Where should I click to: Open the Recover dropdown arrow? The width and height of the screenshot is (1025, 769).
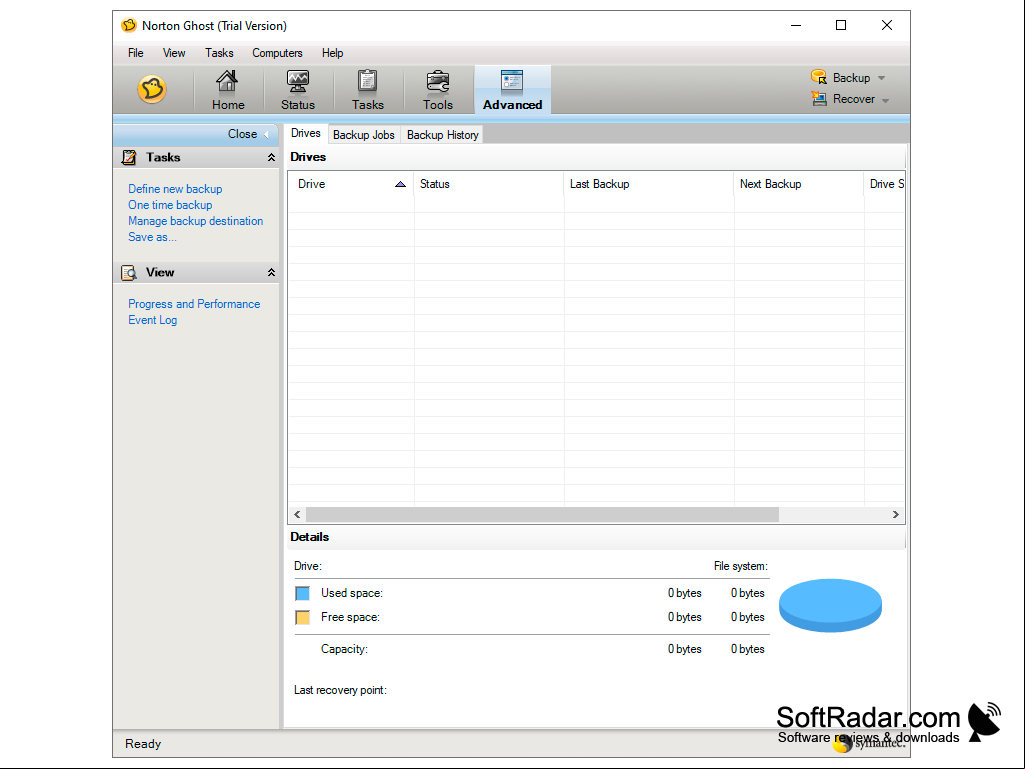(x=886, y=100)
